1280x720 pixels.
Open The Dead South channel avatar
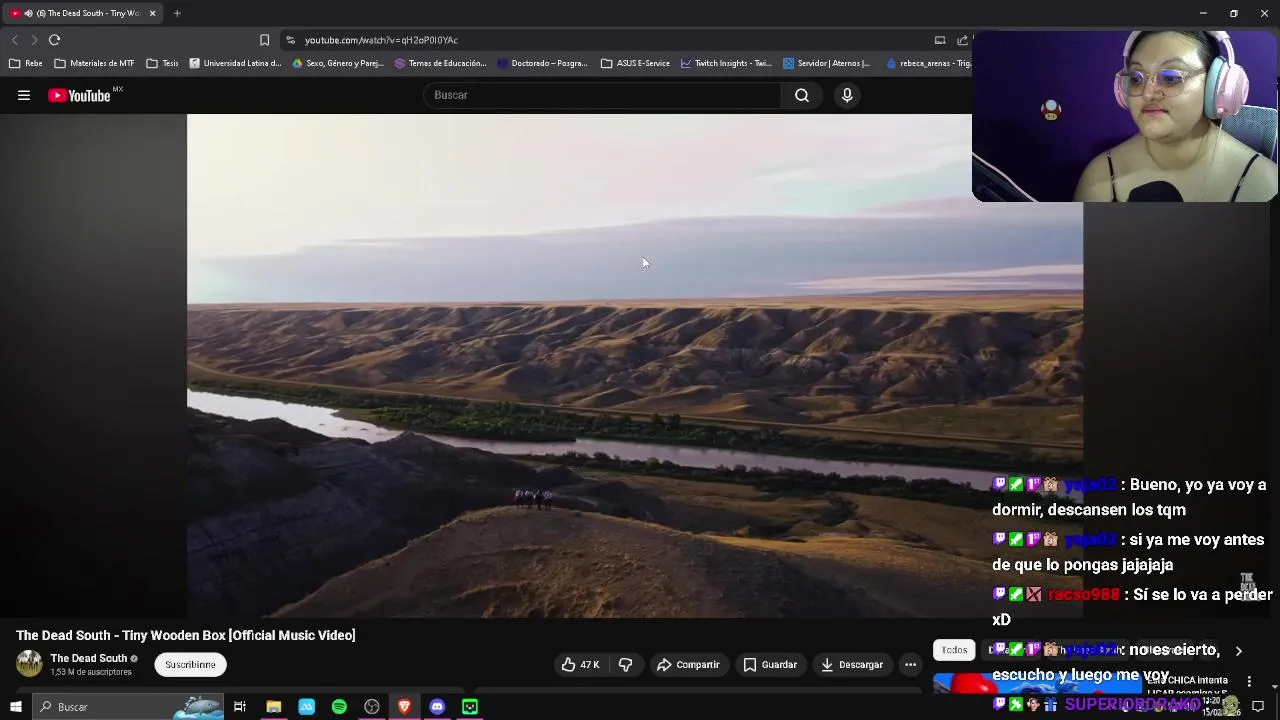pos(29,664)
